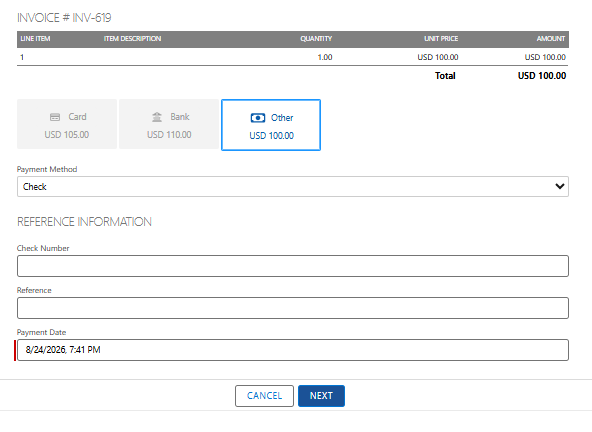Click the credit card icon

coord(55,117)
